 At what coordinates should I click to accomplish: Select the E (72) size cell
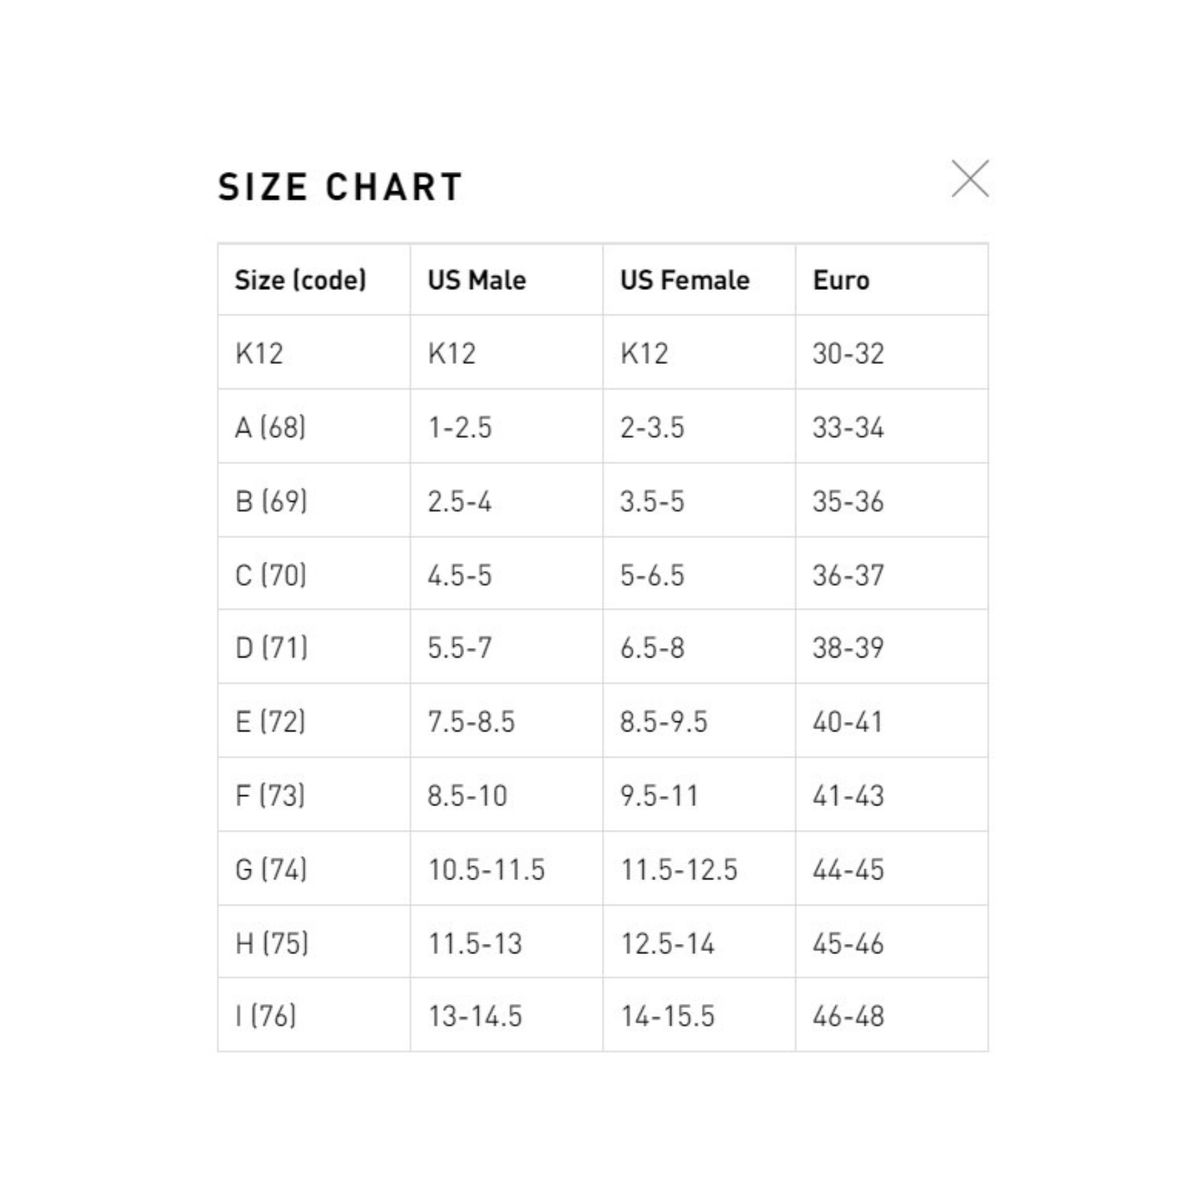tap(270, 722)
